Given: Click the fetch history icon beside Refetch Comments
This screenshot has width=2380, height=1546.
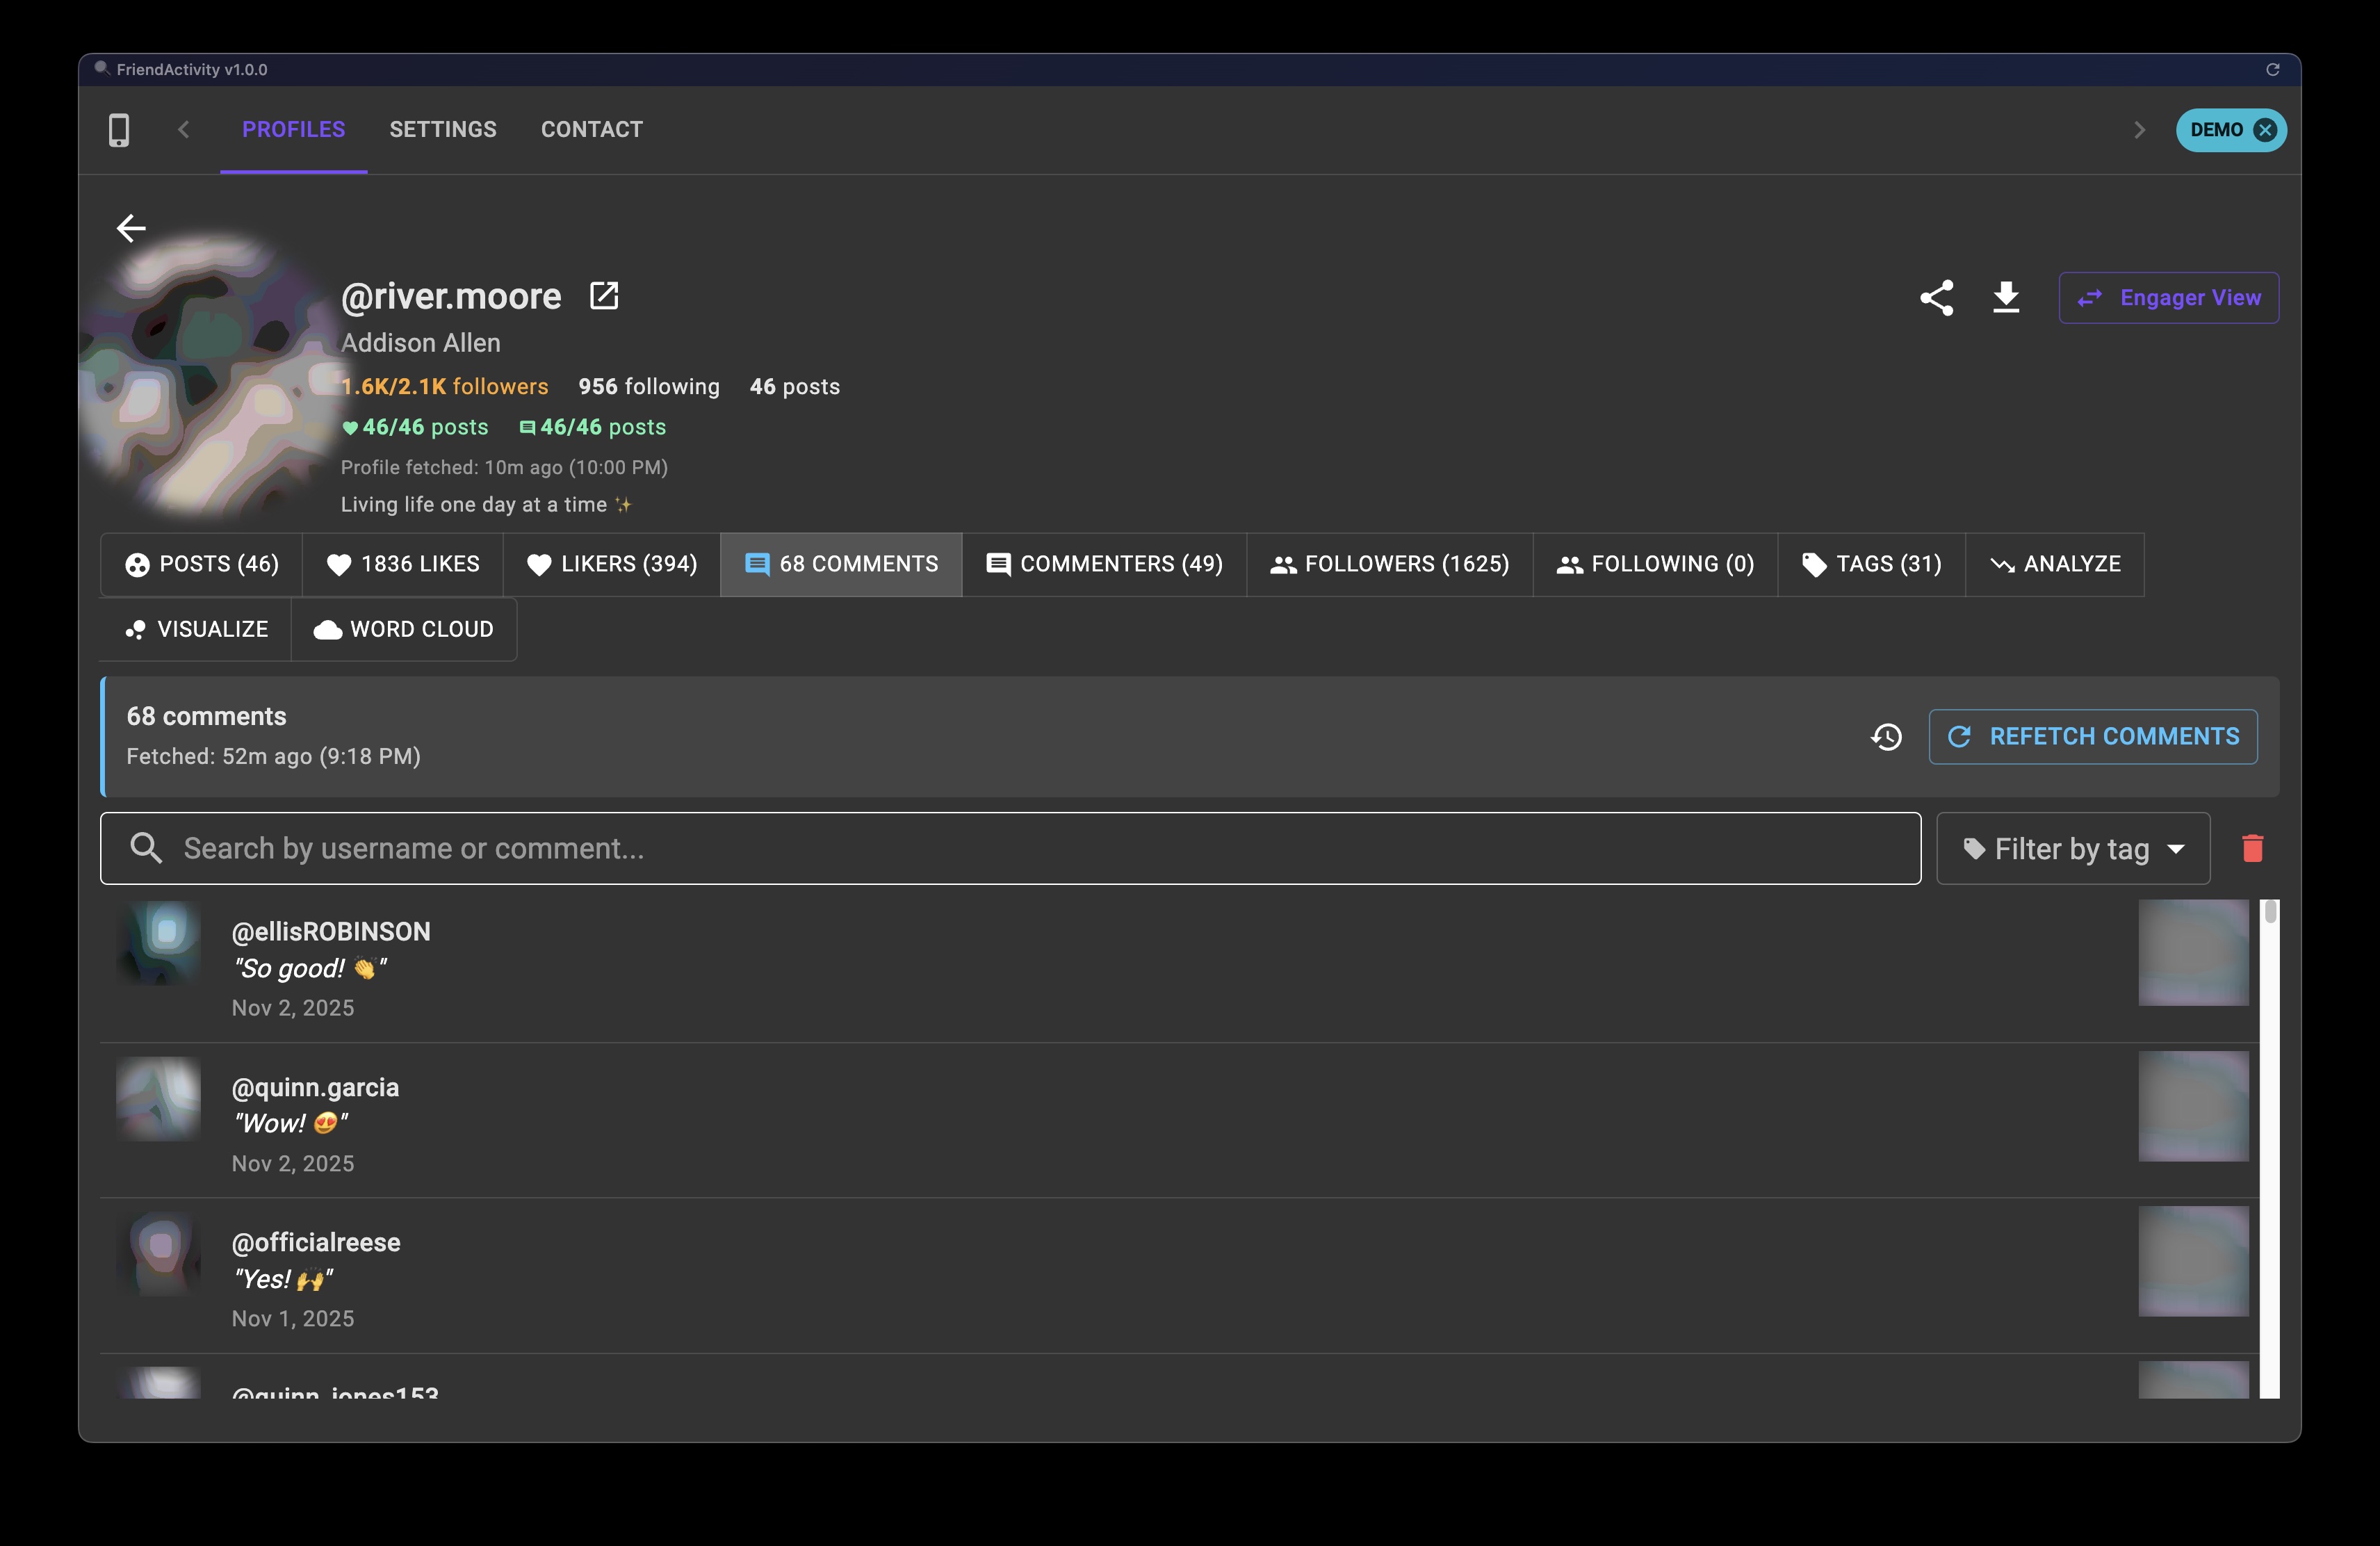Looking at the screenshot, I should pyautogui.click(x=1886, y=737).
